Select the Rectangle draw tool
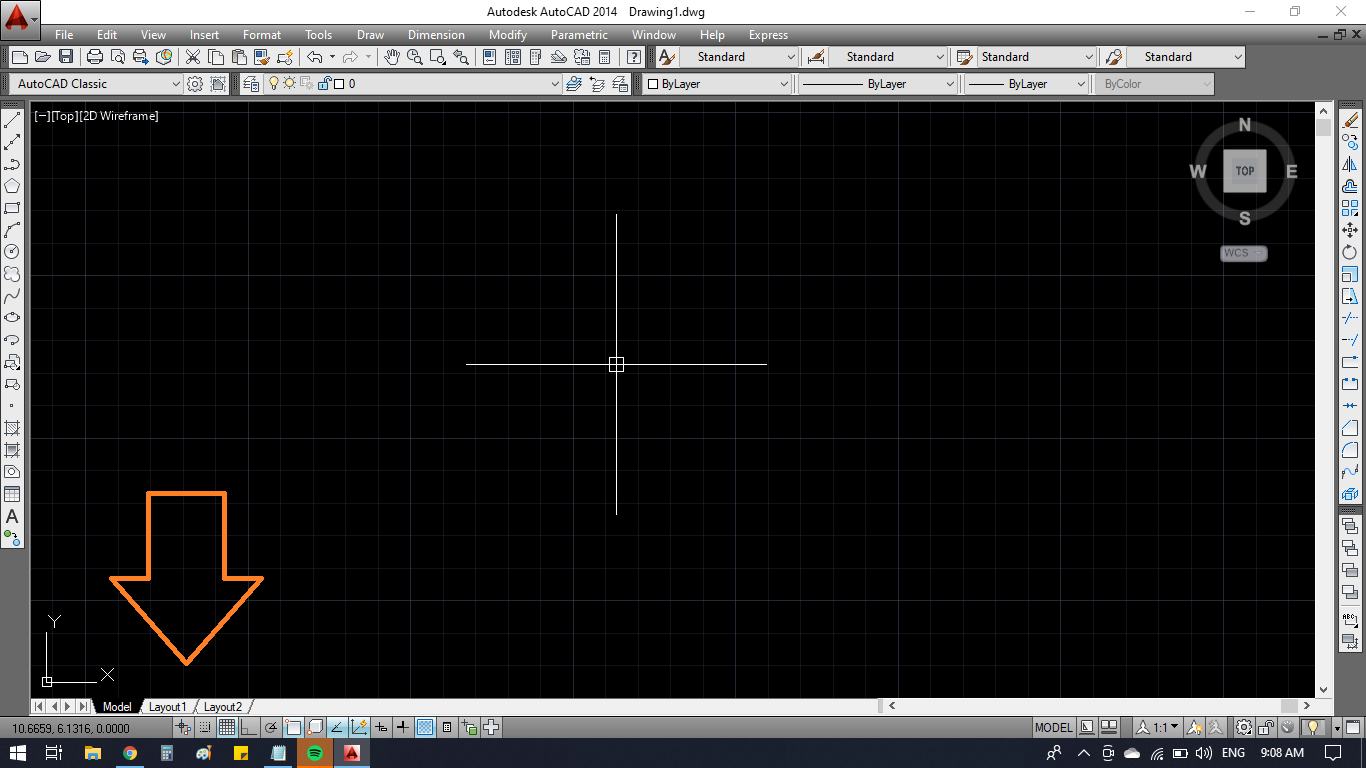Screen dimensions: 1366x768 point(12,208)
